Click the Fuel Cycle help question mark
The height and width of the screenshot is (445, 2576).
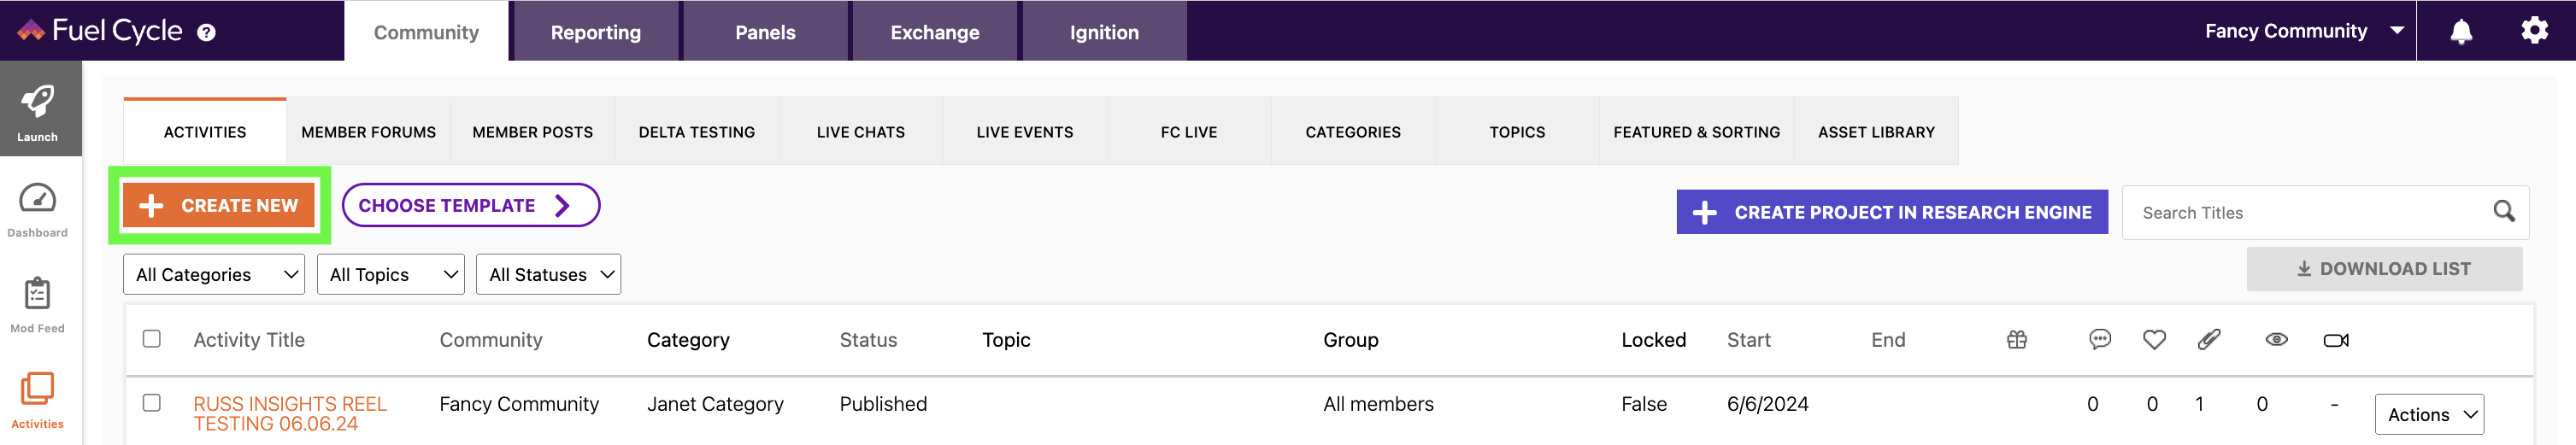click(x=206, y=32)
